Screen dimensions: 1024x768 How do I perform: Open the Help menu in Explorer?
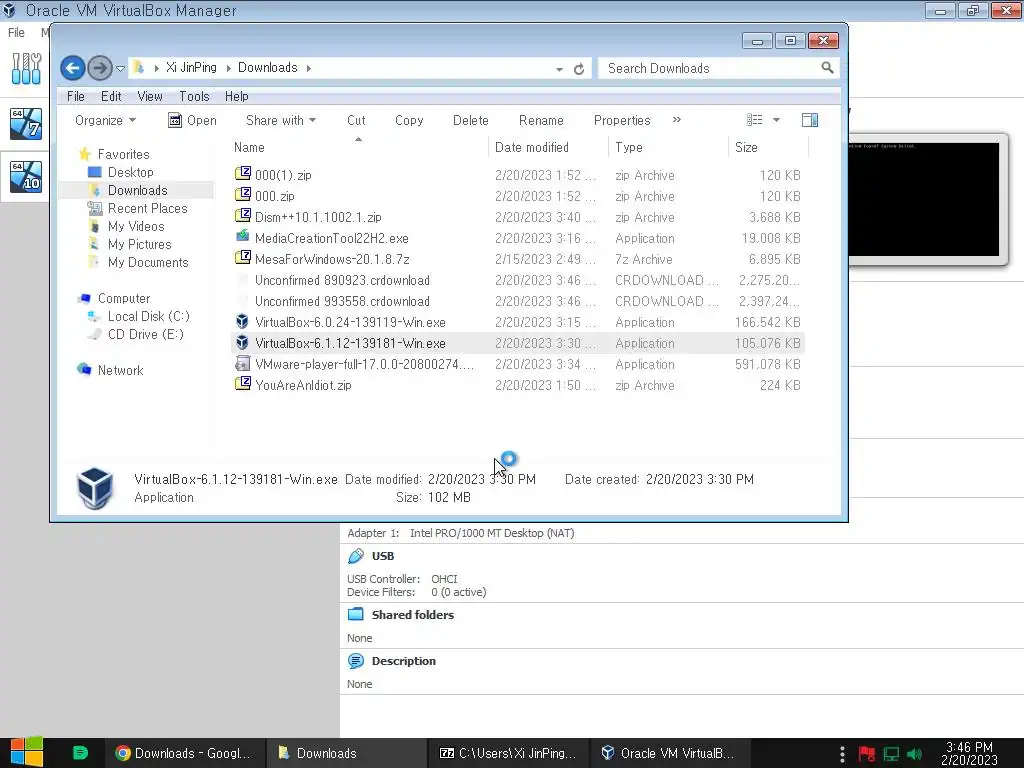[x=236, y=96]
